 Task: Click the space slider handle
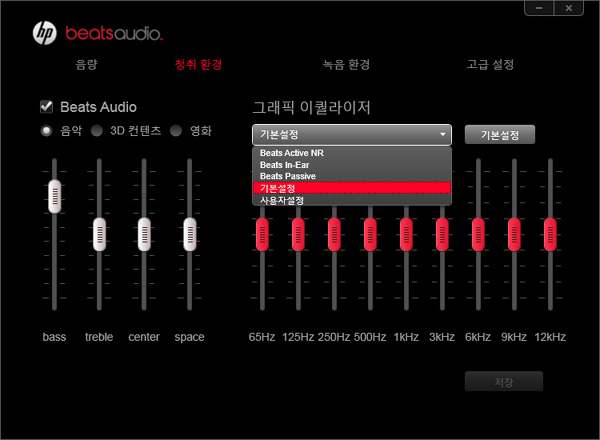[190, 235]
